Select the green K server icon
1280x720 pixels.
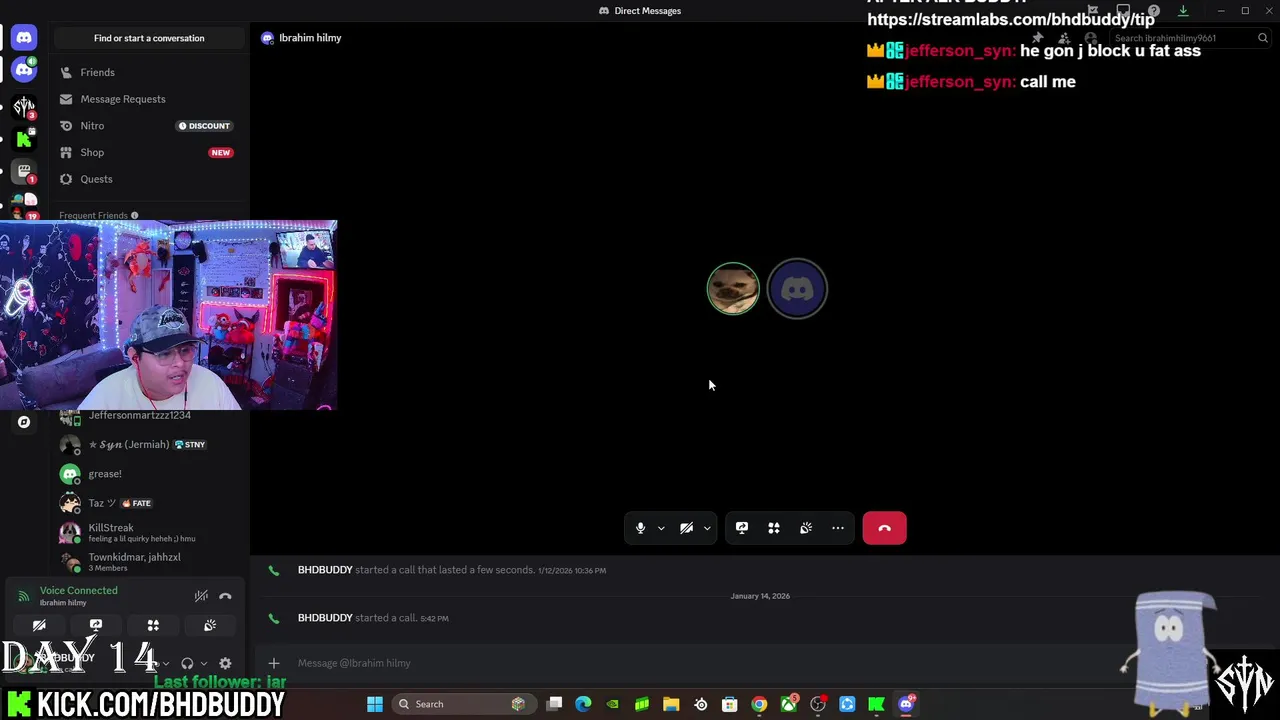coord(24,138)
